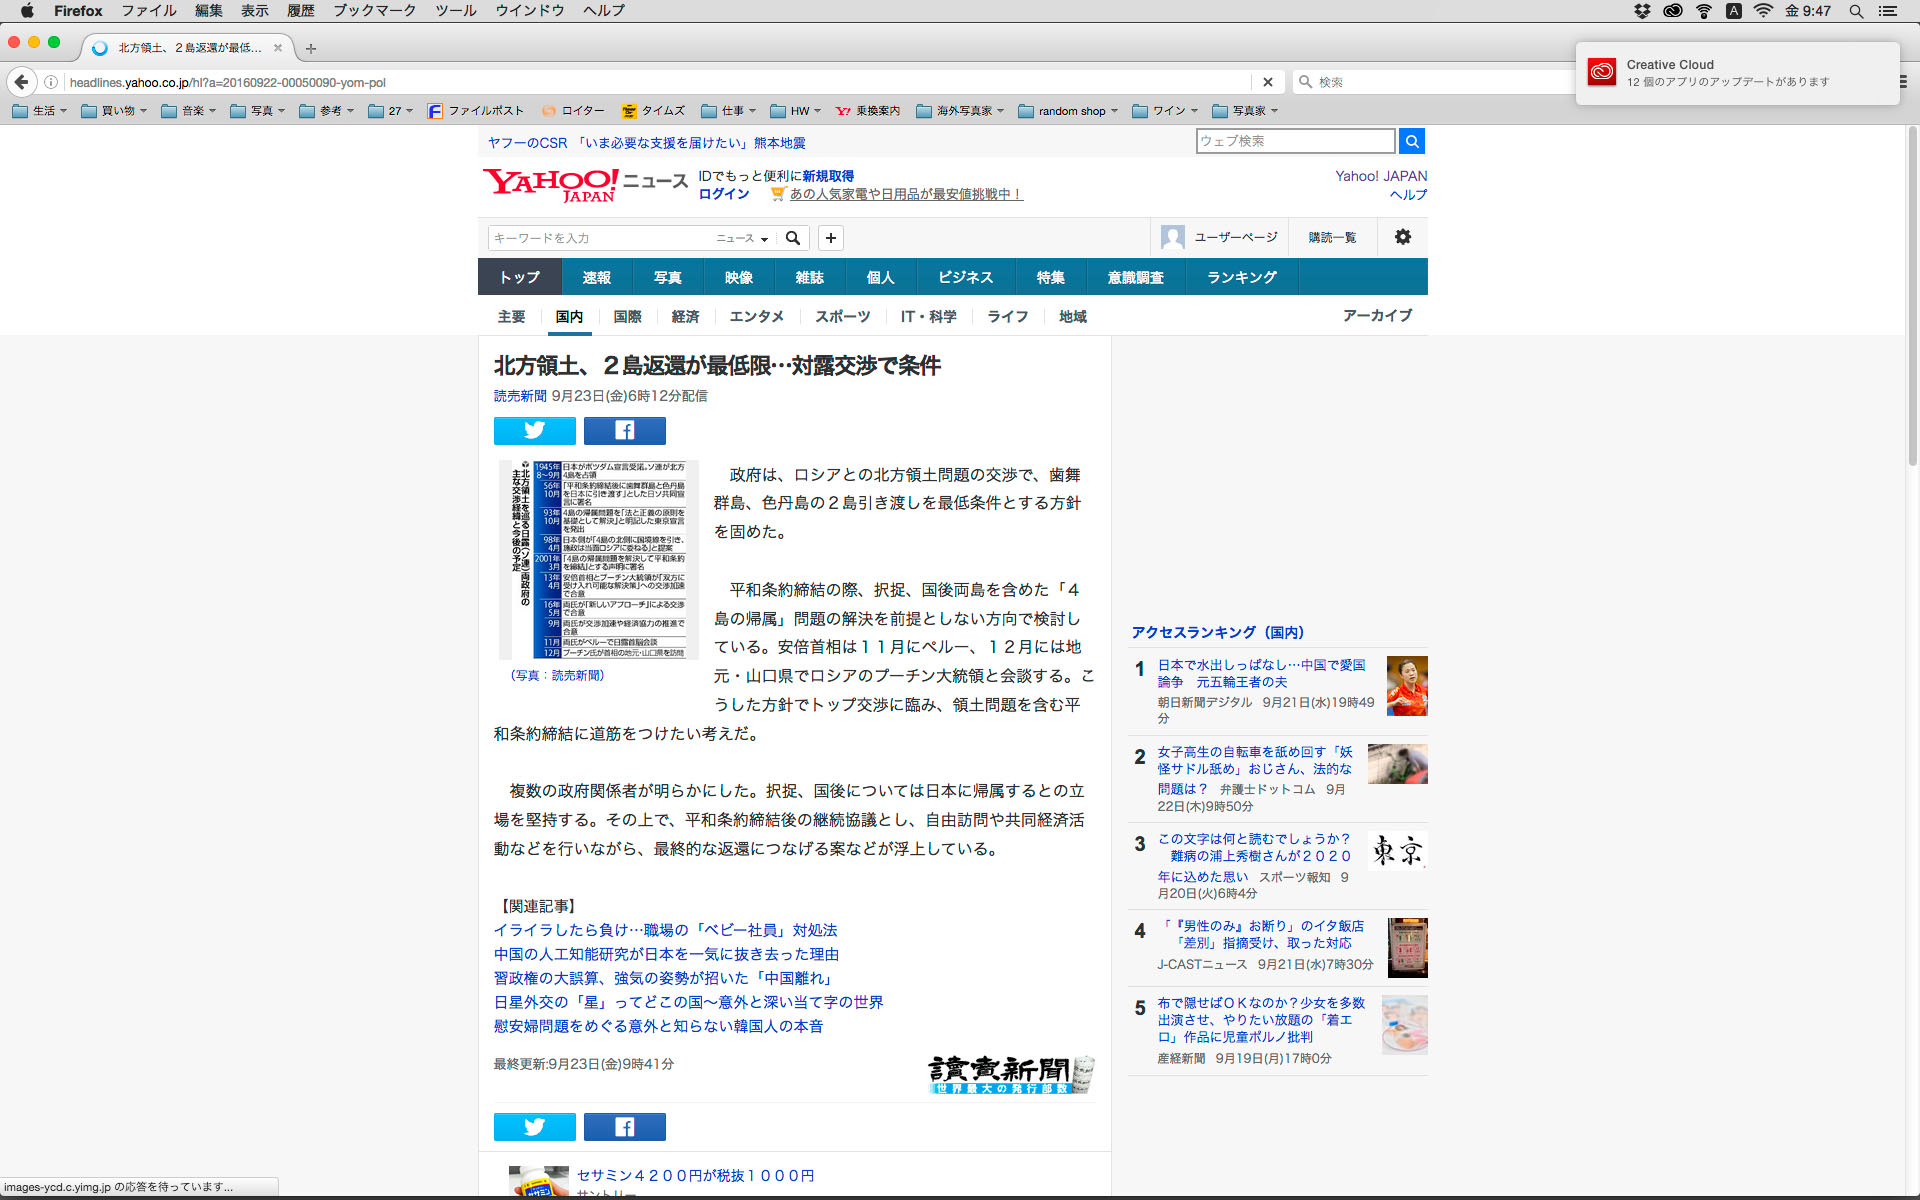Click keyword search magnifier icon

793,238
